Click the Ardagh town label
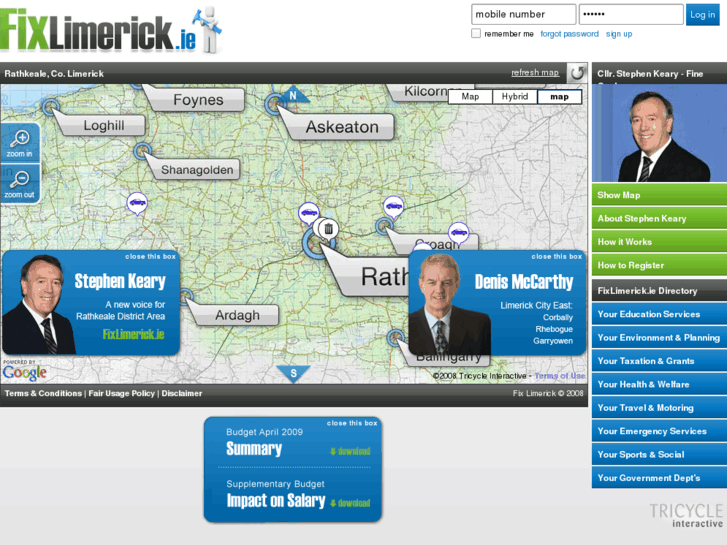 [x=237, y=315]
